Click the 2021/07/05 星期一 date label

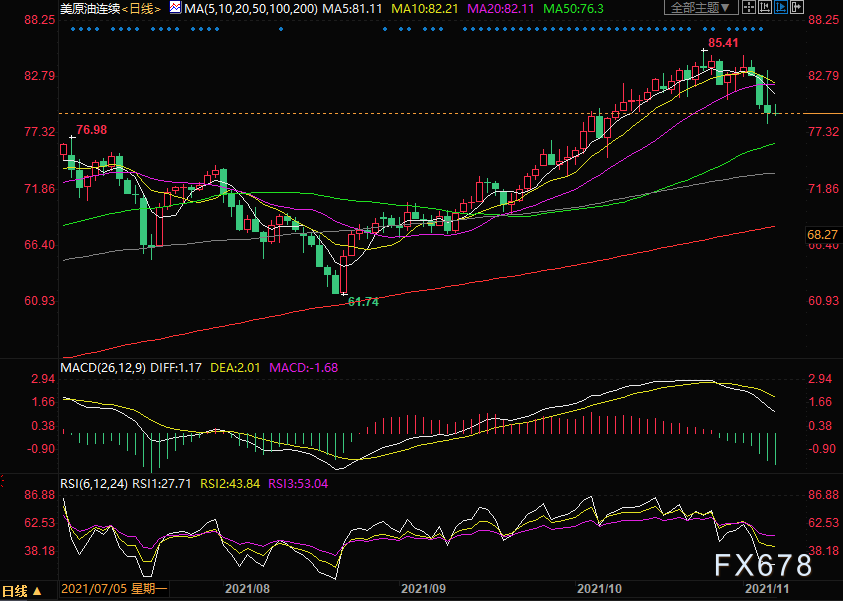tap(115, 589)
